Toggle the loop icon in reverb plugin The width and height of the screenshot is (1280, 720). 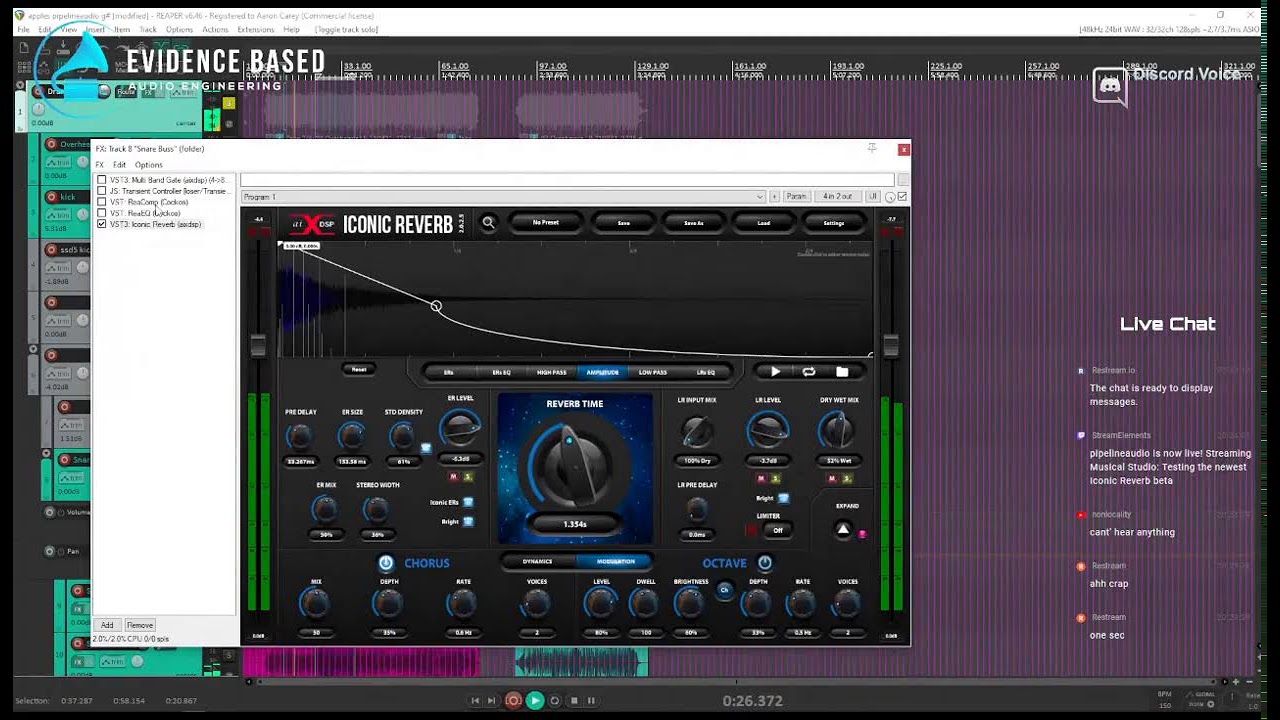pos(809,371)
